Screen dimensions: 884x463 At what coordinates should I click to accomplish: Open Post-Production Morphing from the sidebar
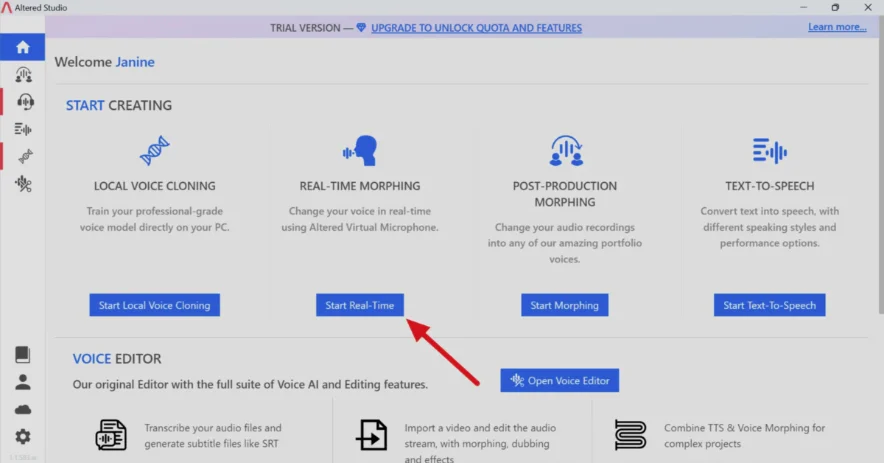[23, 74]
